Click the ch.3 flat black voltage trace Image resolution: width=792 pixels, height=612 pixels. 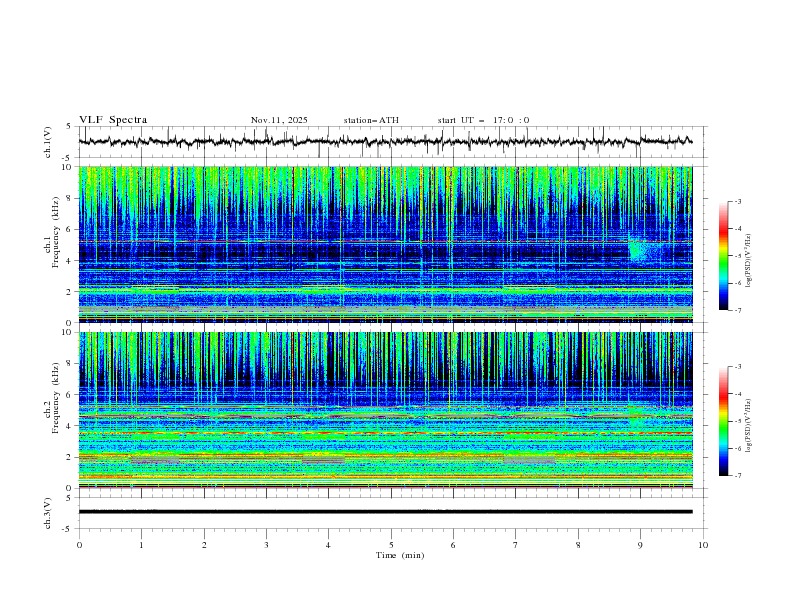(385, 512)
